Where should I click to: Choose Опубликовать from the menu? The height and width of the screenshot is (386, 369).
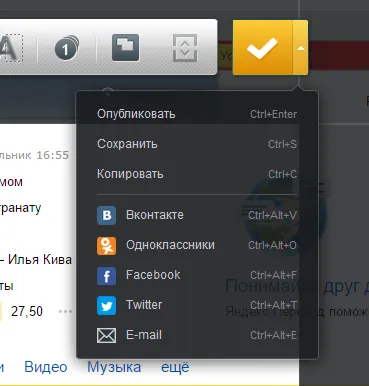[x=197, y=114]
